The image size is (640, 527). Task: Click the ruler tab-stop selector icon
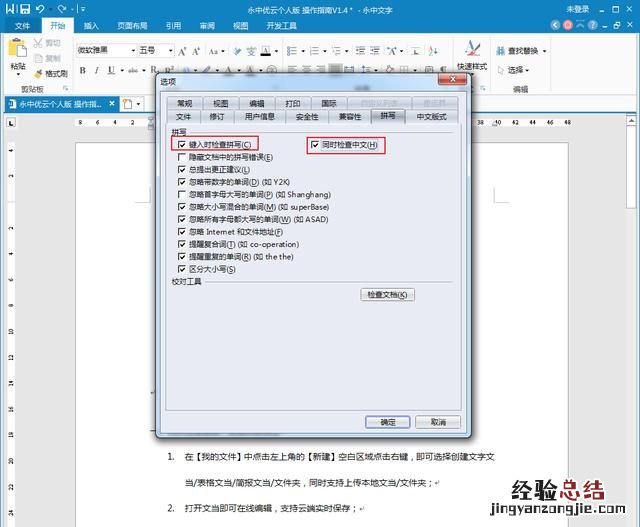coord(11,122)
